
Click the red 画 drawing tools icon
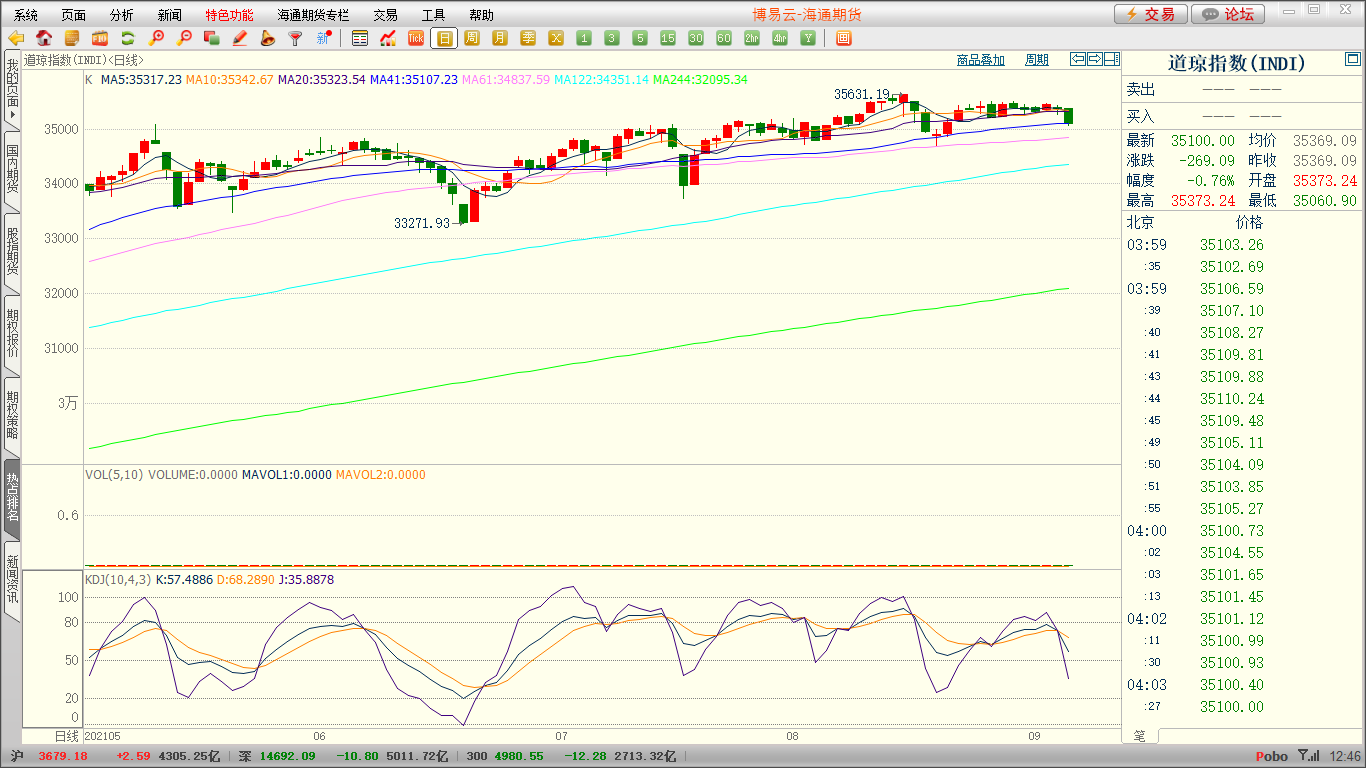click(x=844, y=38)
